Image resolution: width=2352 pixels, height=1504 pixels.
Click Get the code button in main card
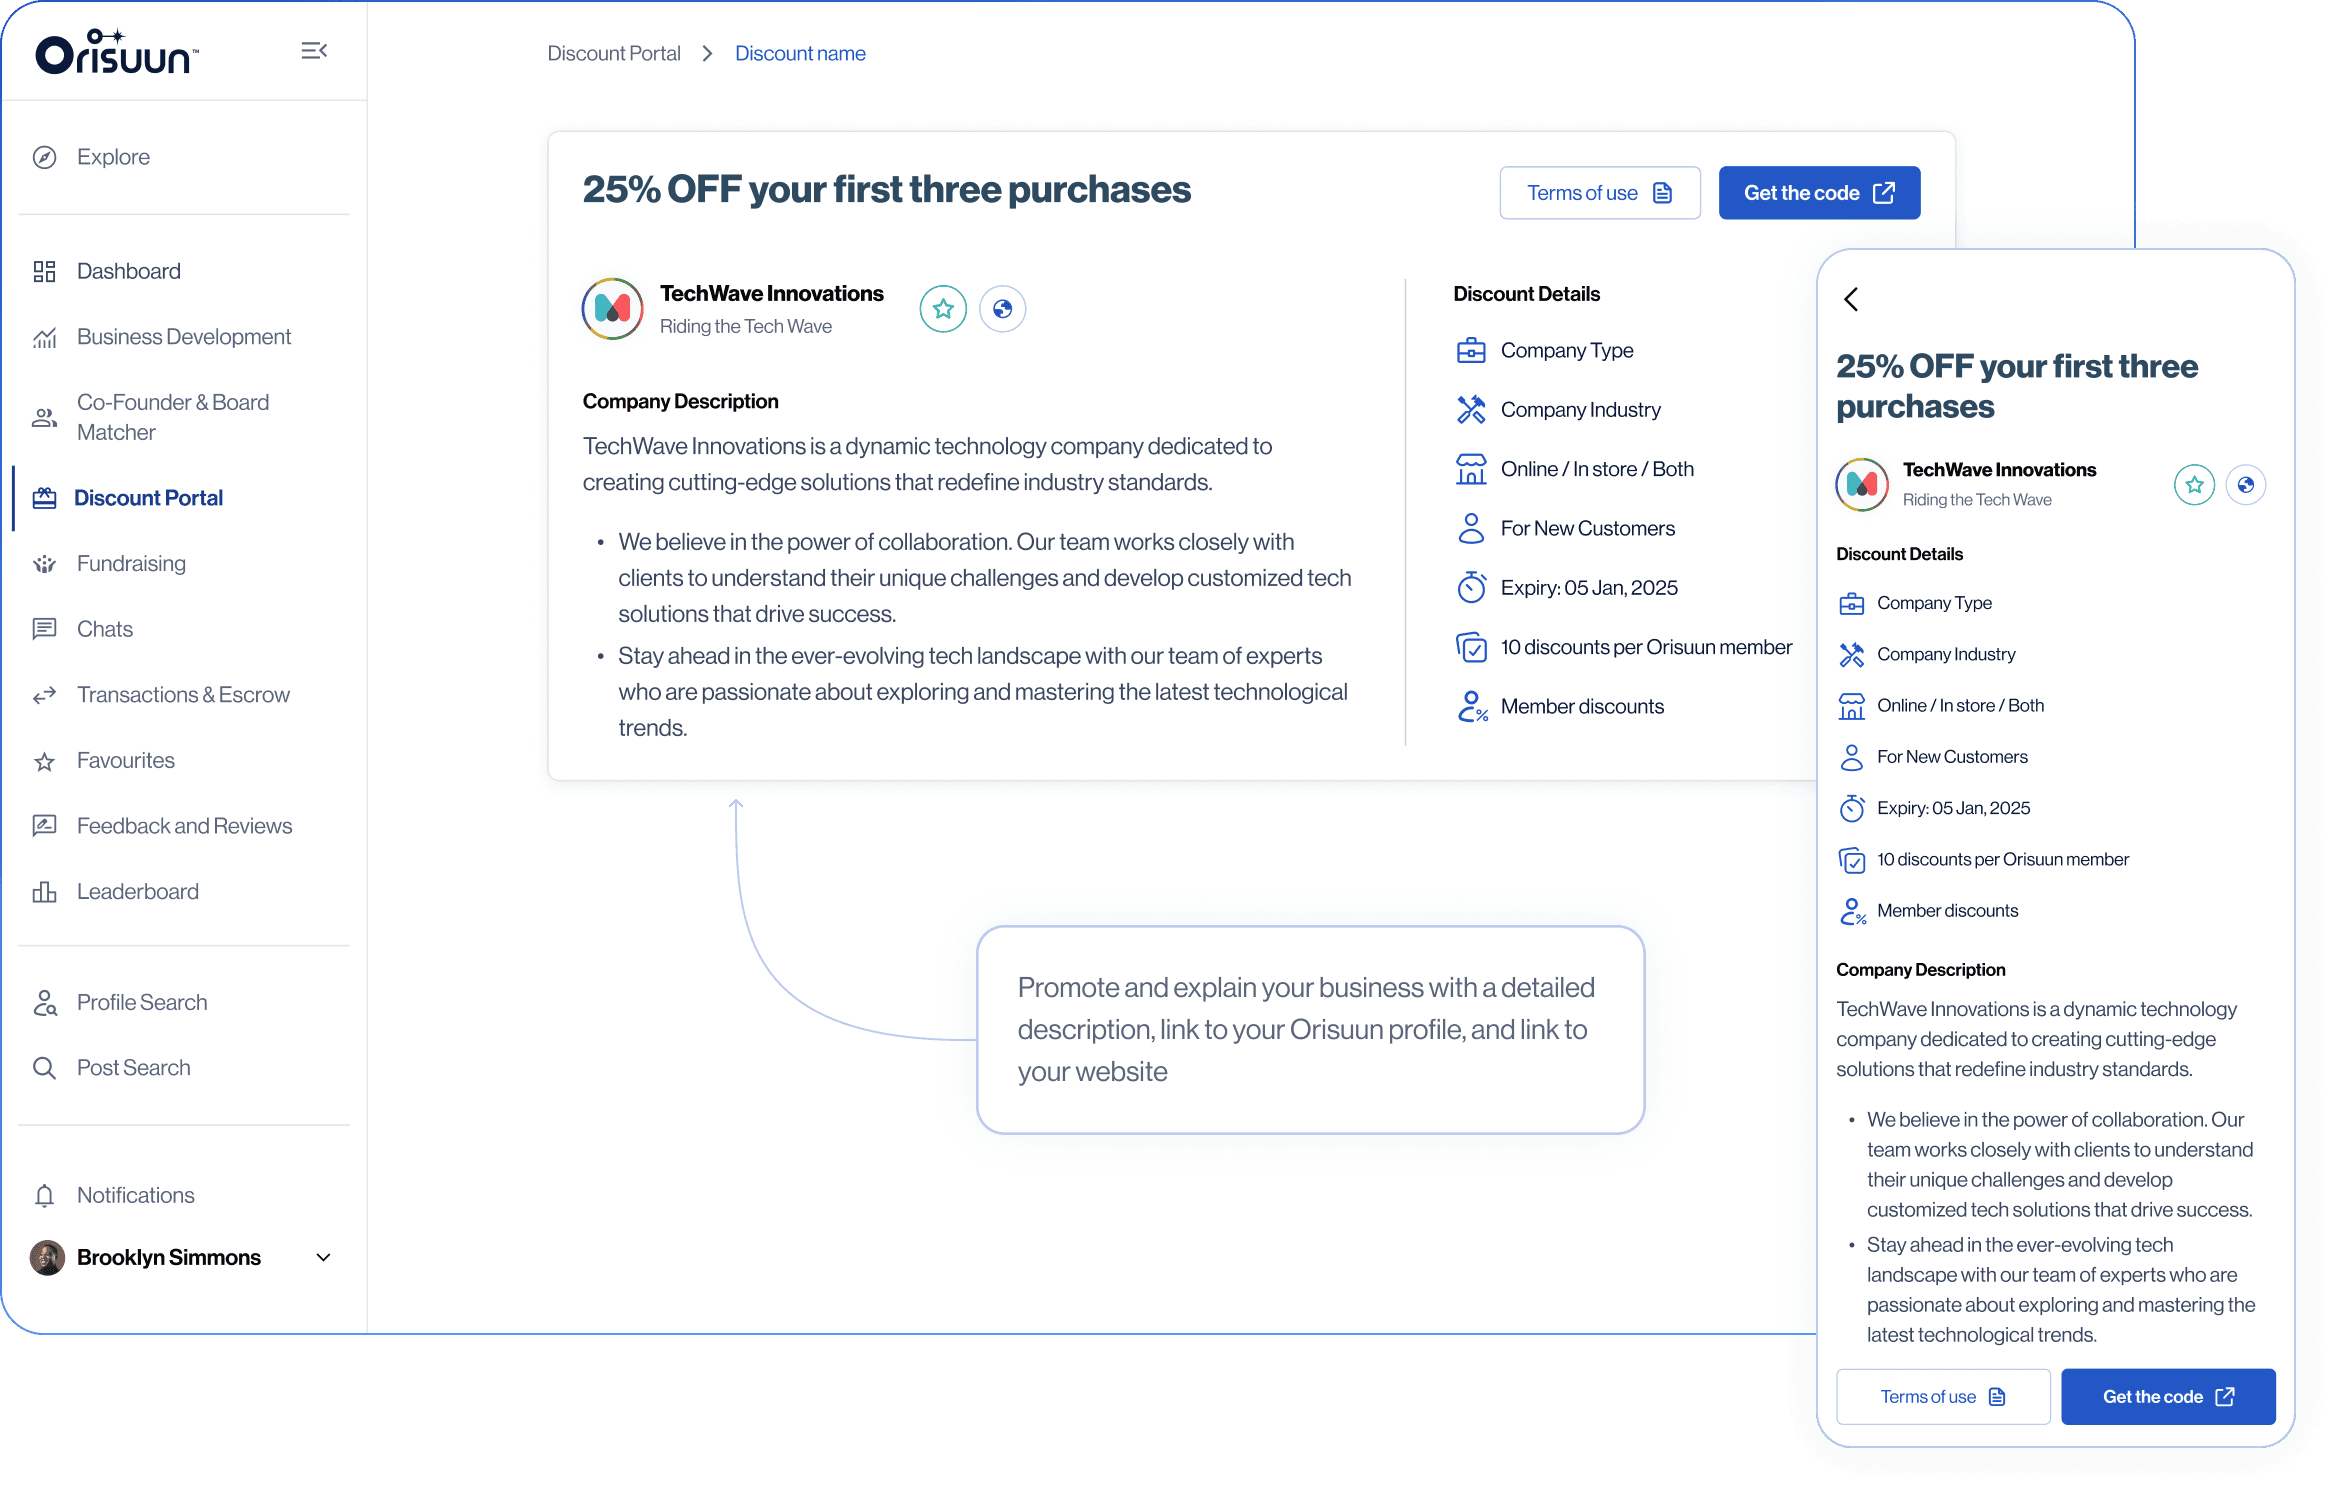pos(1819,193)
